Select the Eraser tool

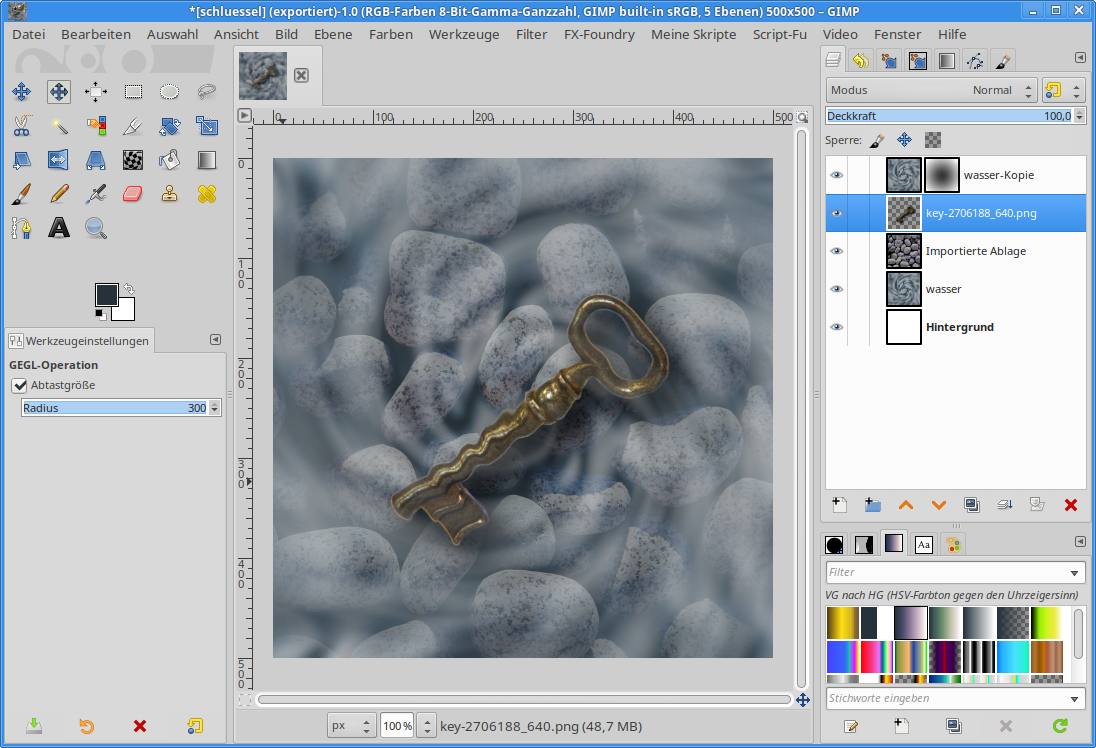(x=133, y=193)
